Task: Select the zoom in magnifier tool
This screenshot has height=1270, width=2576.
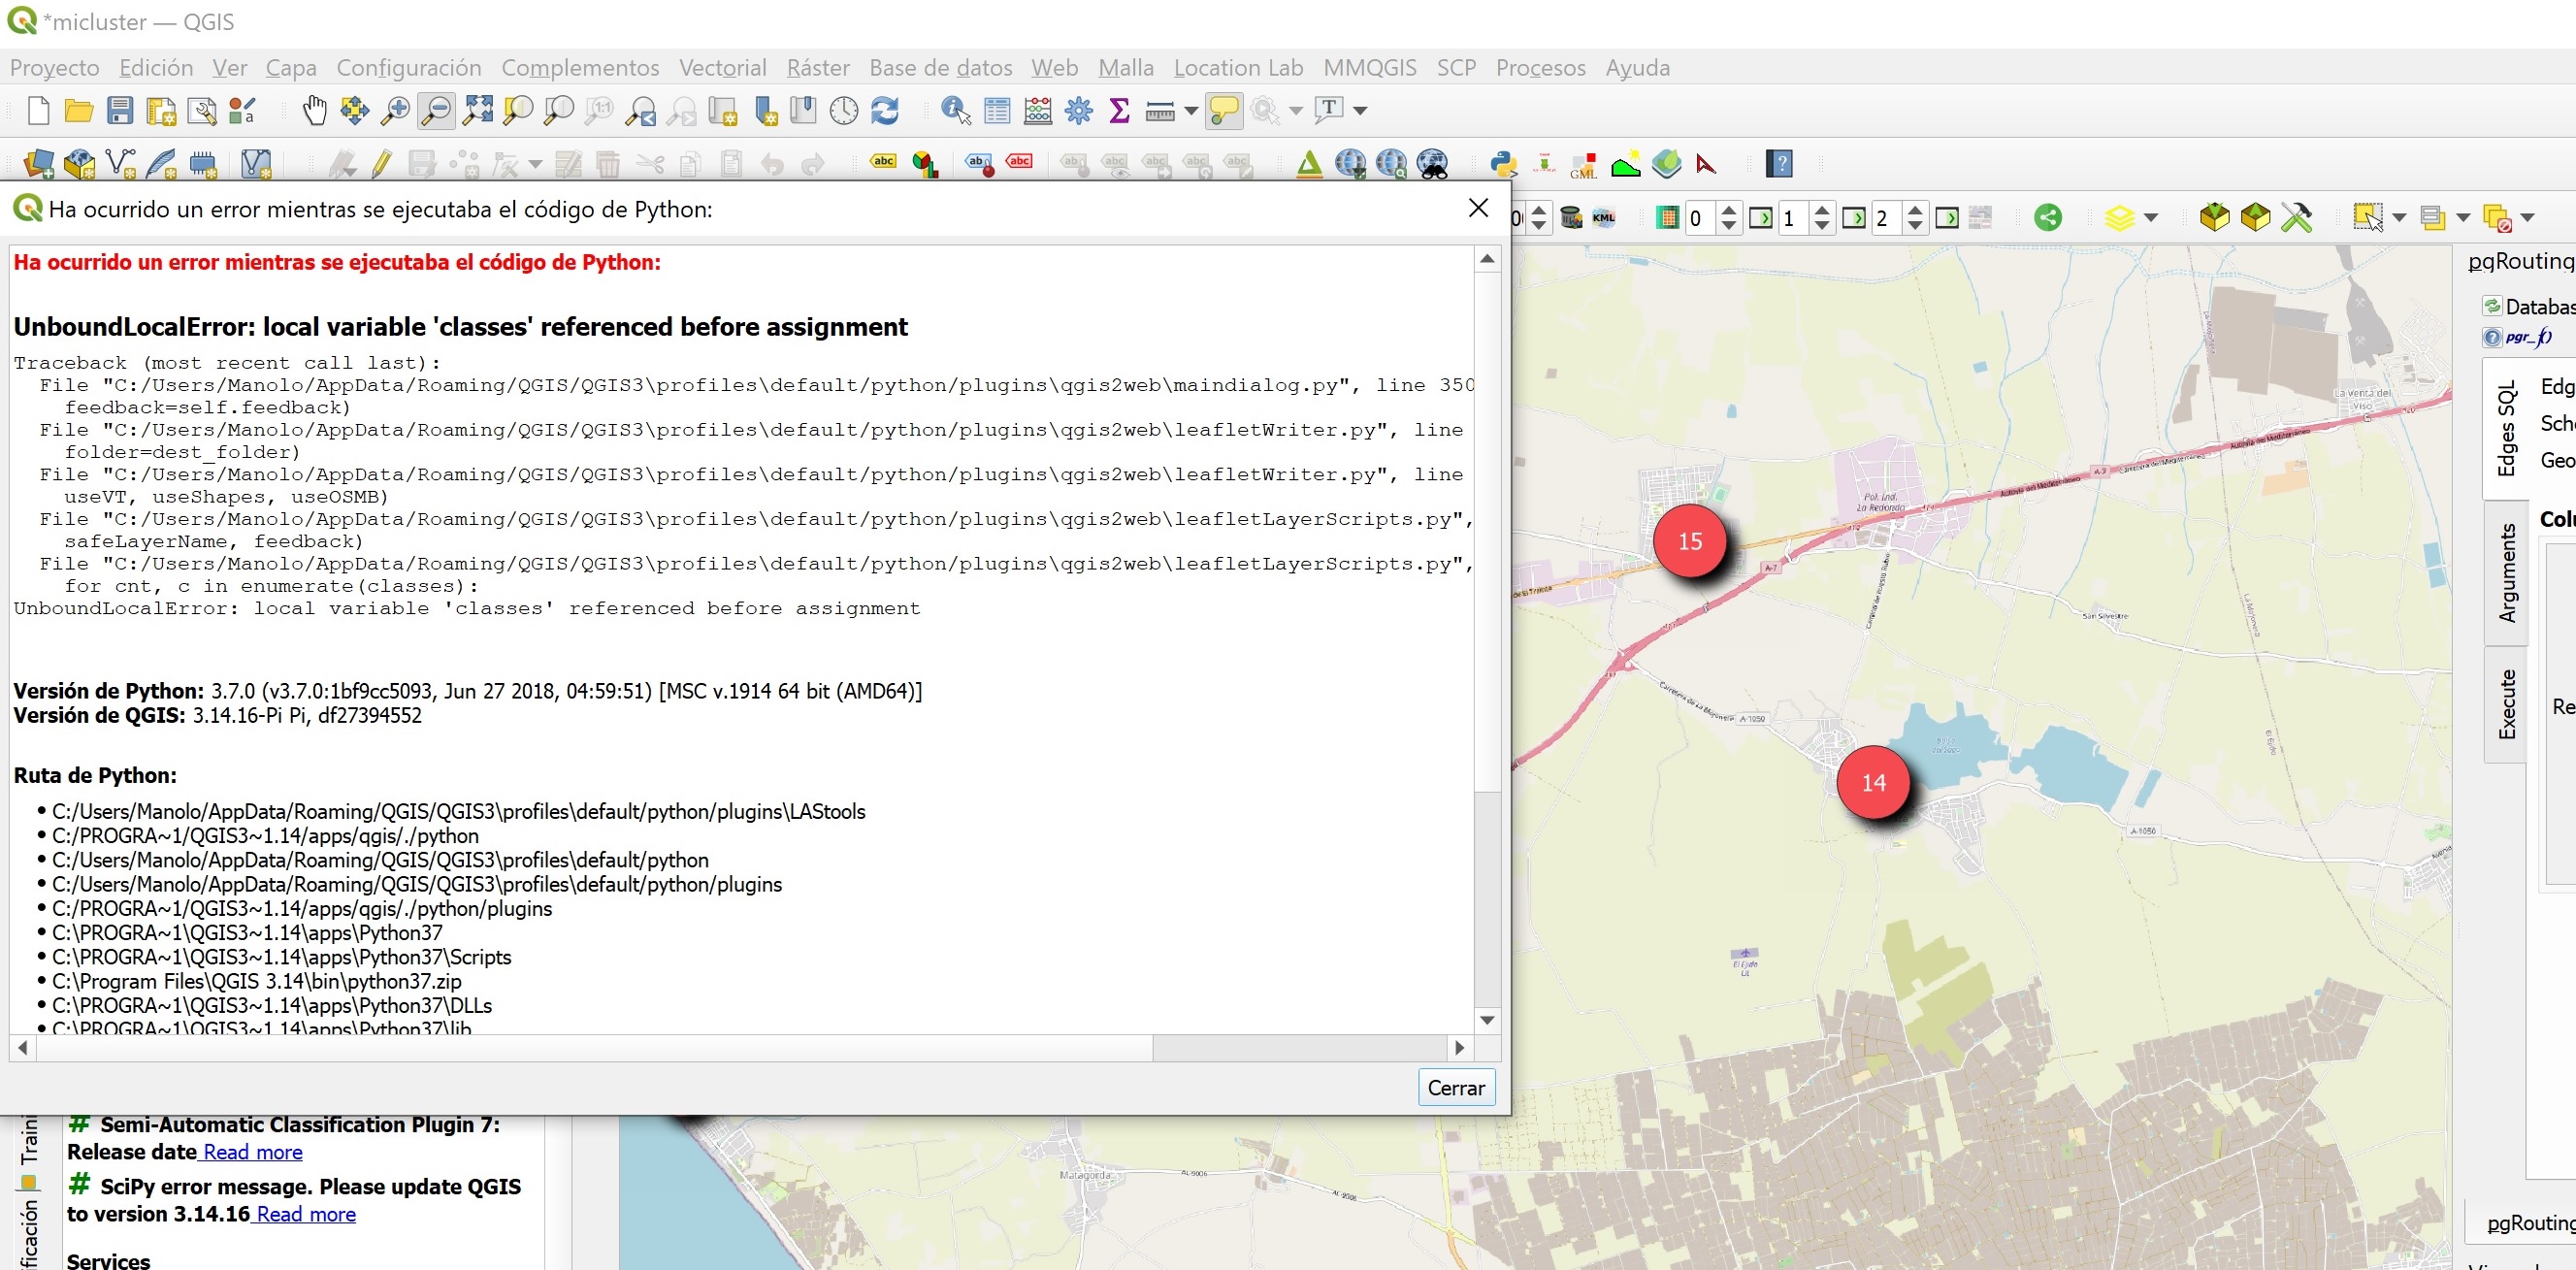Action: point(396,110)
